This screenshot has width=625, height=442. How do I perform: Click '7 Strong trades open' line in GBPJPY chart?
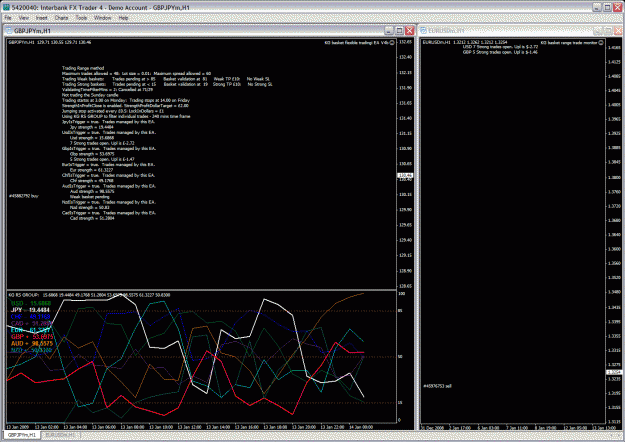point(102,143)
